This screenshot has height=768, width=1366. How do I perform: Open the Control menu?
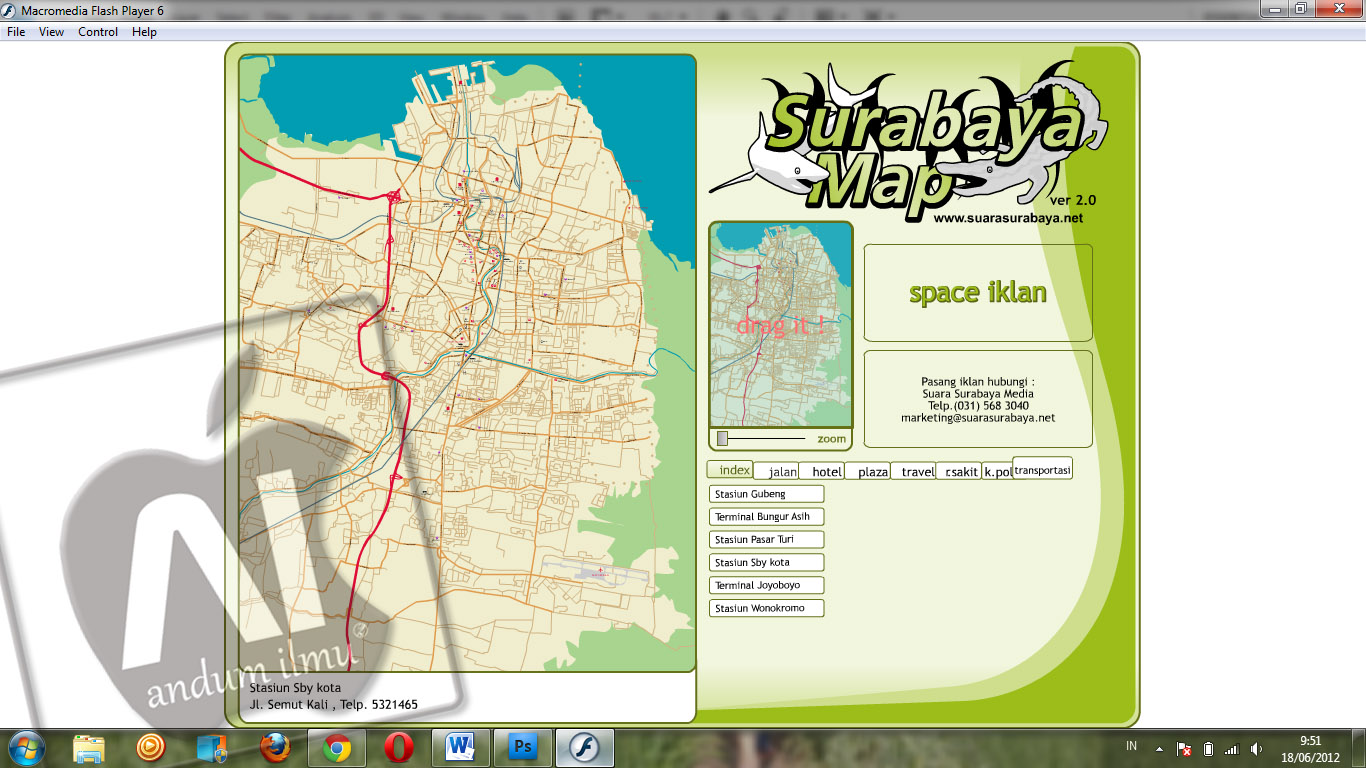pyautogui.click(x=97, y=31)
